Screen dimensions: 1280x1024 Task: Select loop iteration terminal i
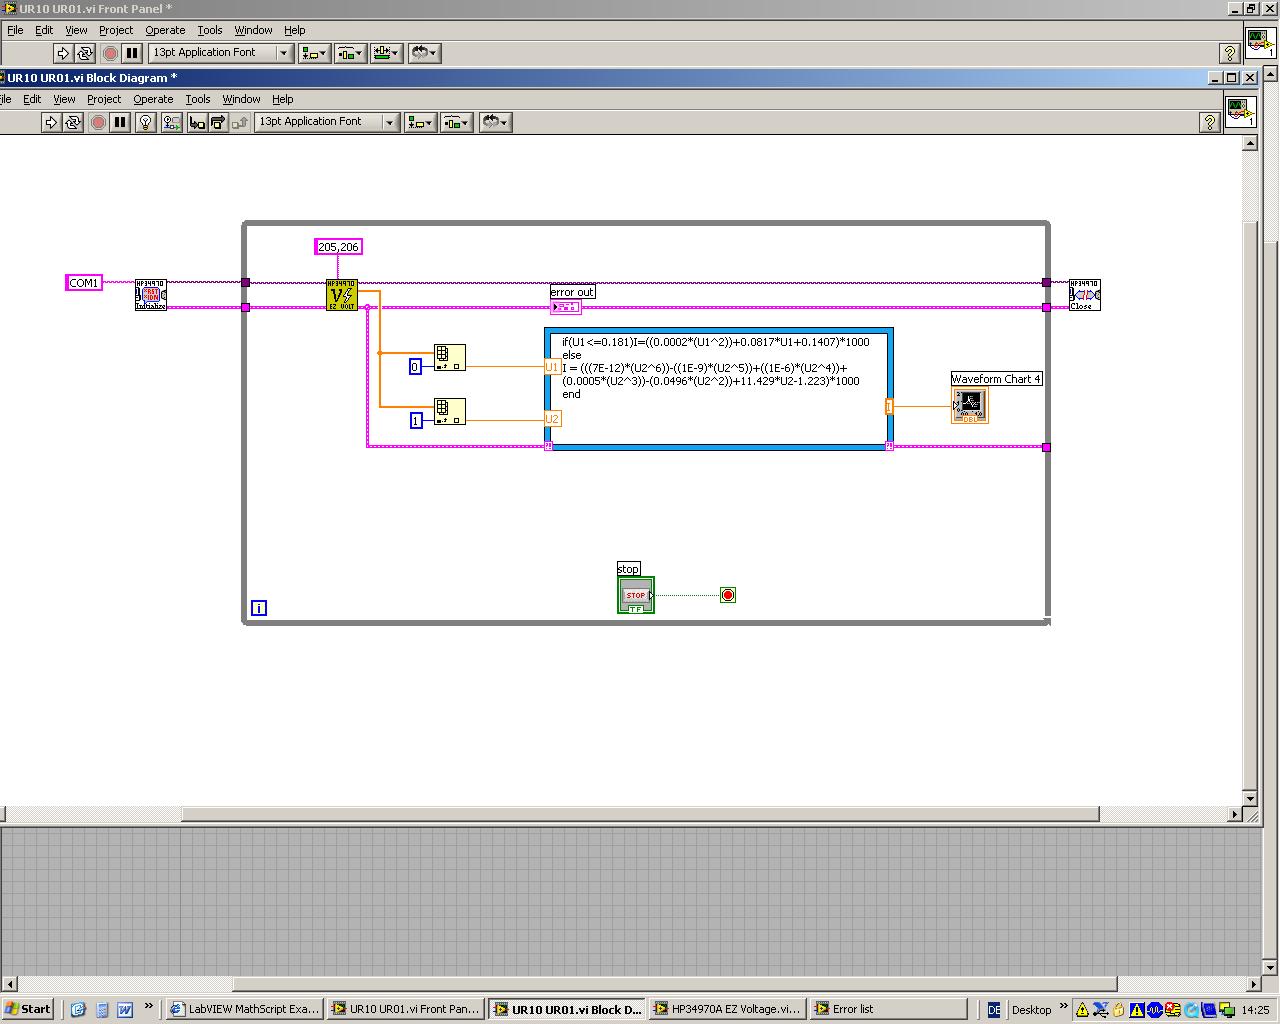coord(259,608)
